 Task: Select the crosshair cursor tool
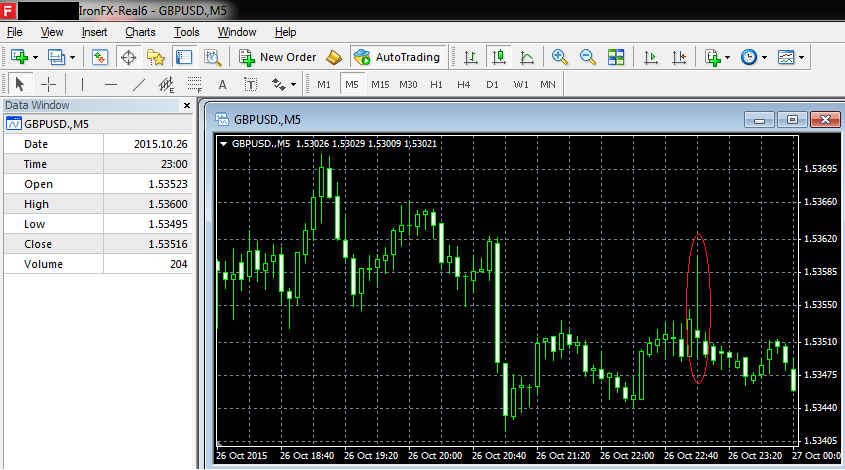[47, 84]
